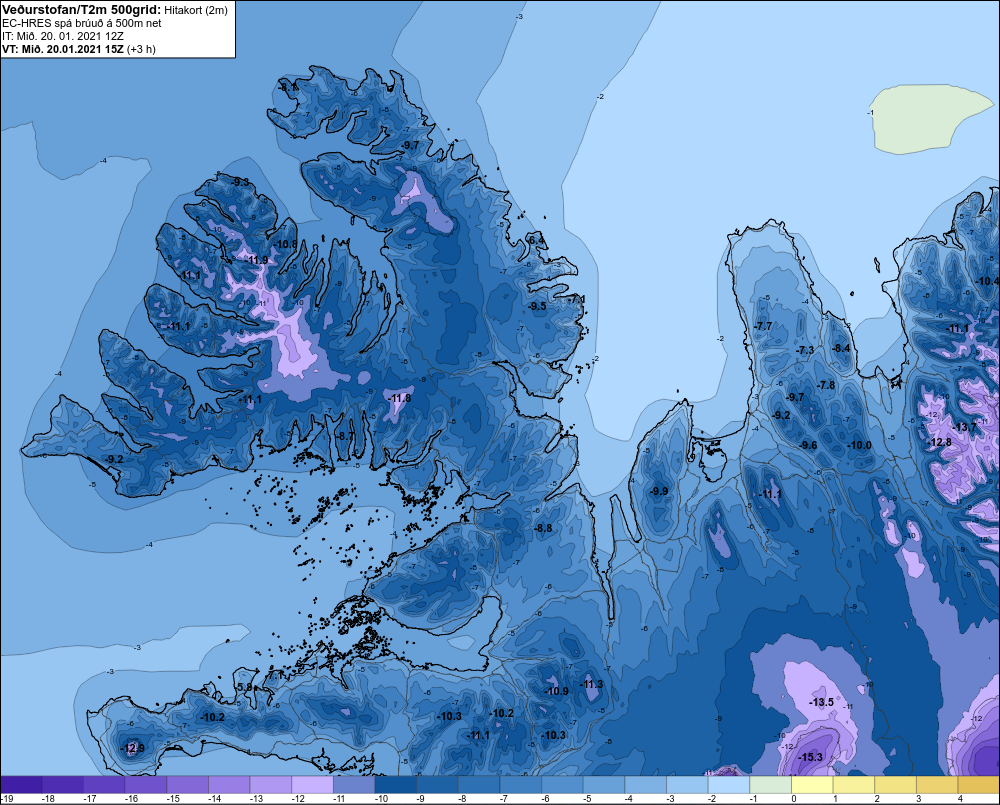Click the legend tick label '-19'
Viewport: 1000px width, 805px height.
[x=8, y=799]
